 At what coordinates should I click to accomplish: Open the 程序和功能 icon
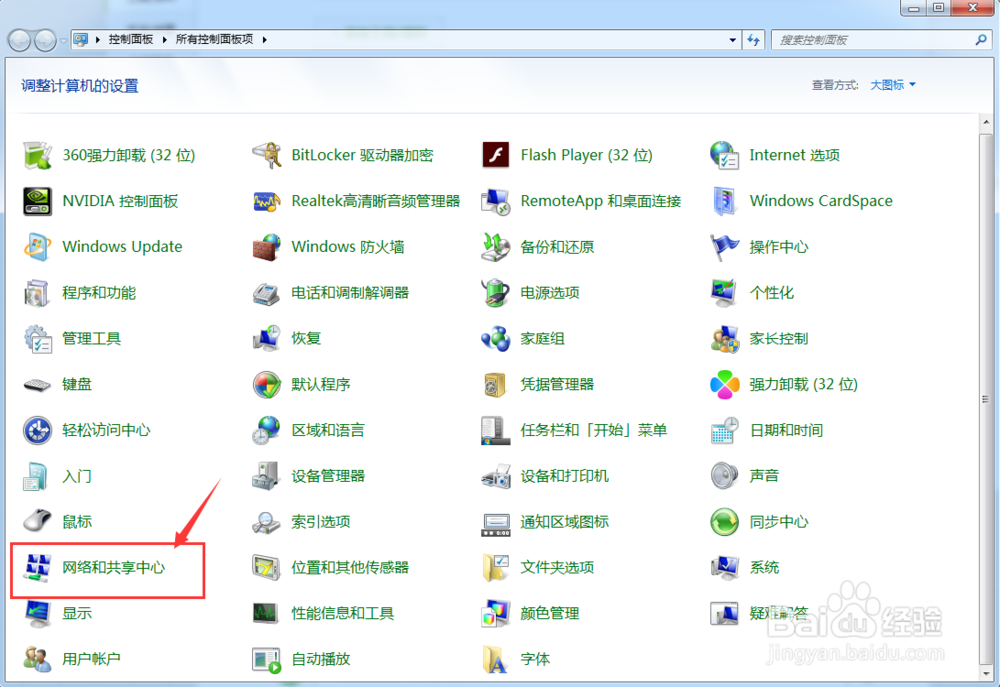(x=37, y=293)
